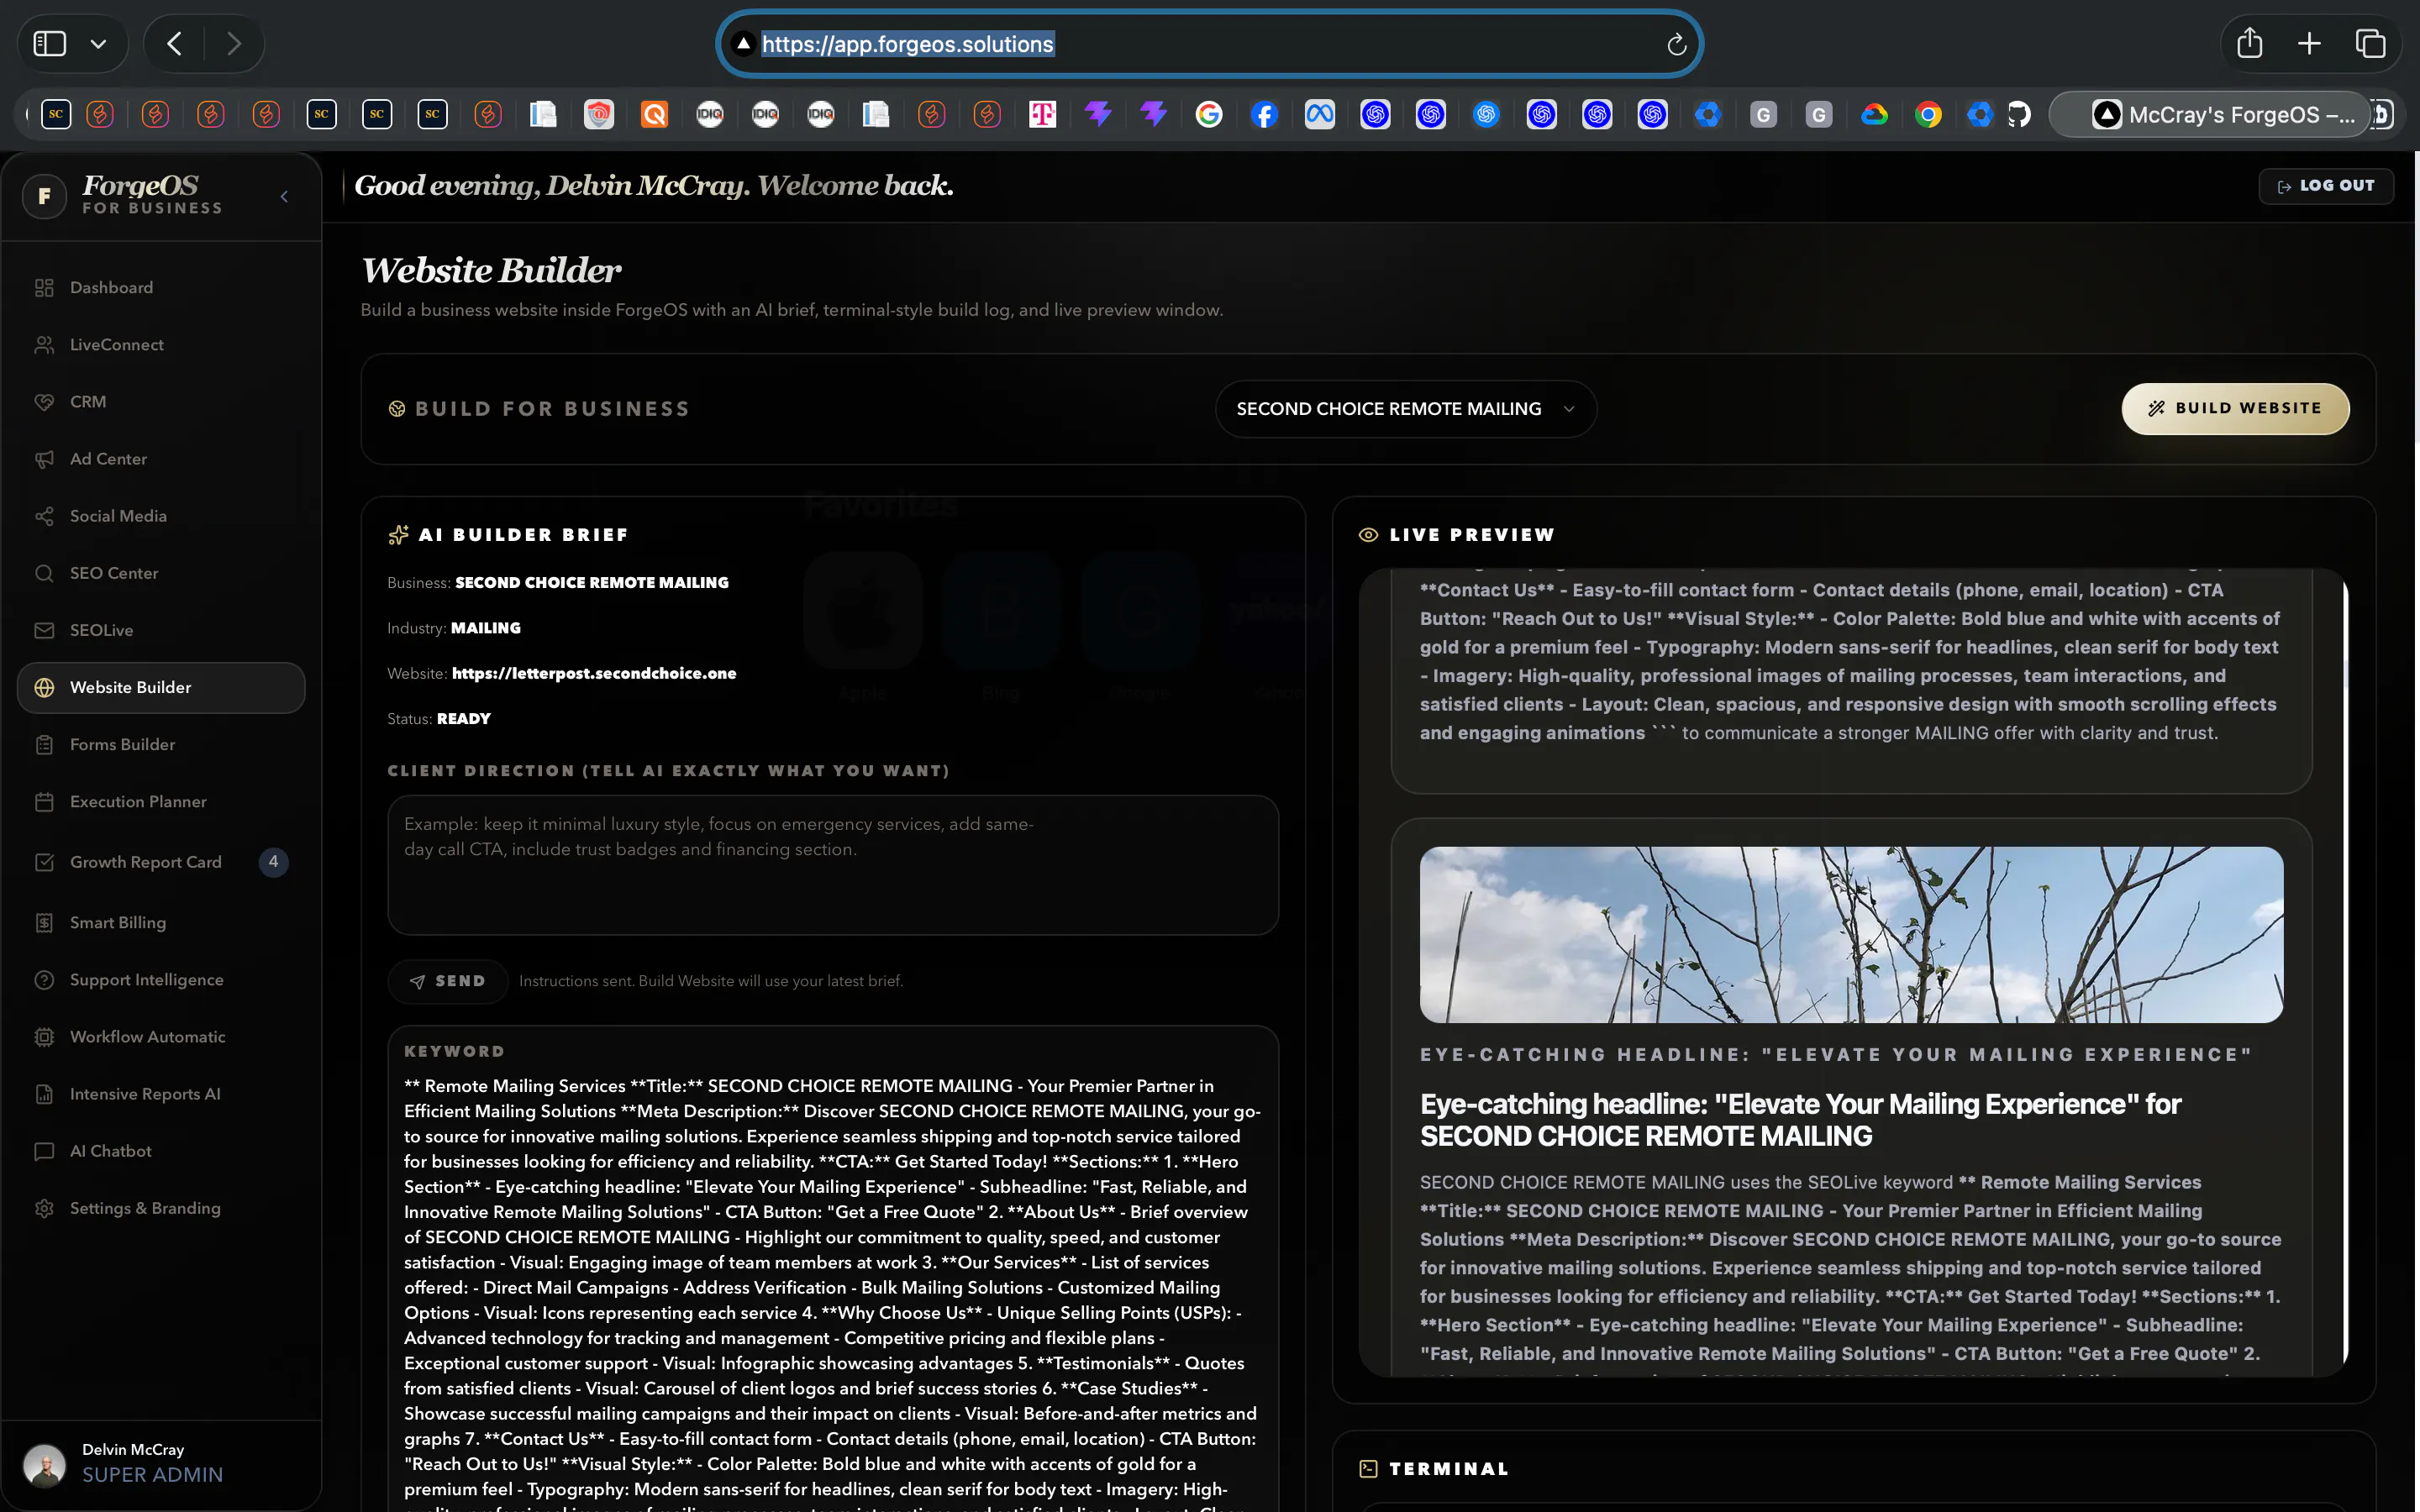Image resolution: width=2420 pixels, height=1512 pixels.
Task: Click the Support Intelligence help icon
Action: [44, 980]
